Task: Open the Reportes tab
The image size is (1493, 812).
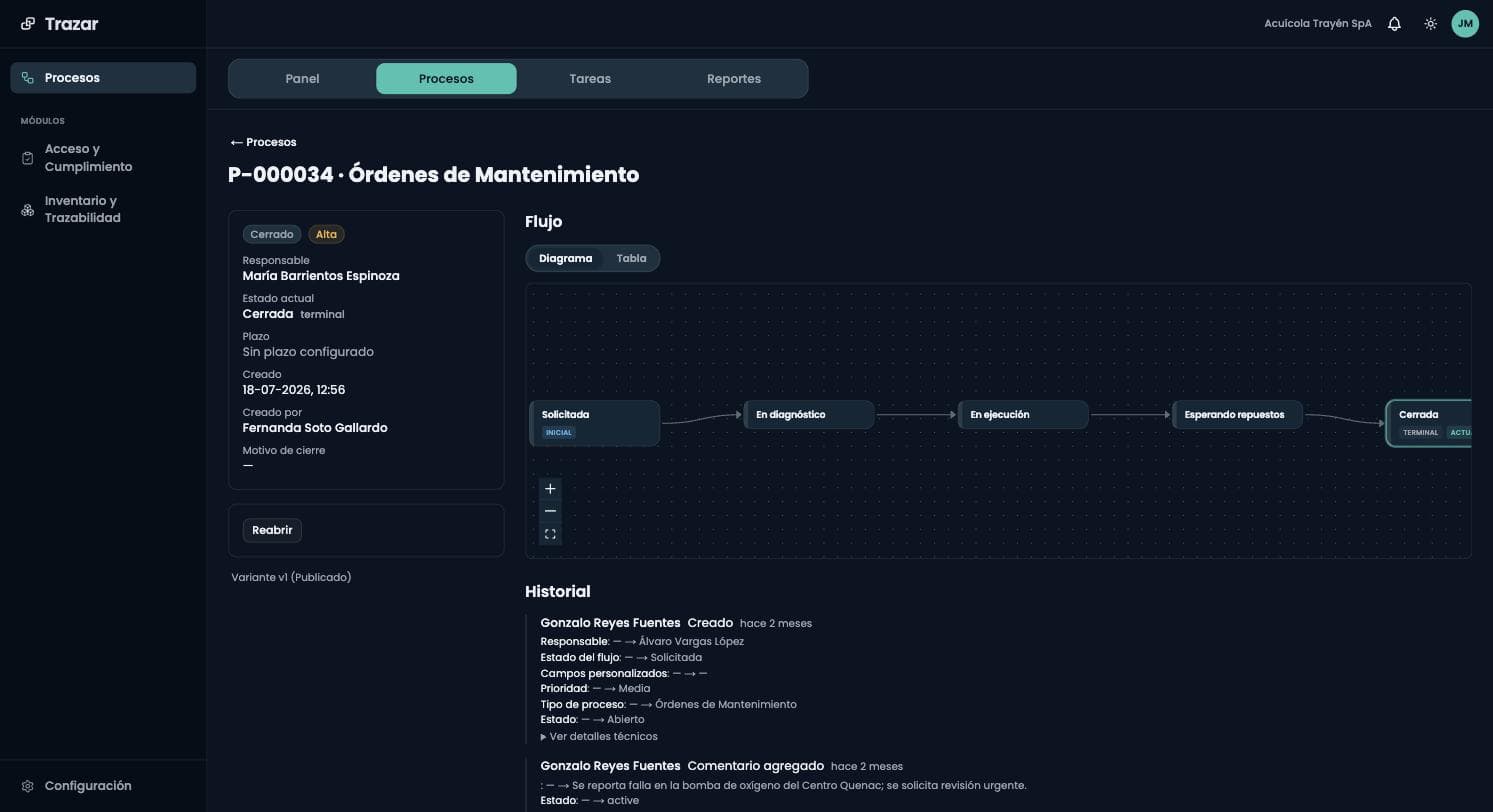Action: 734,79
